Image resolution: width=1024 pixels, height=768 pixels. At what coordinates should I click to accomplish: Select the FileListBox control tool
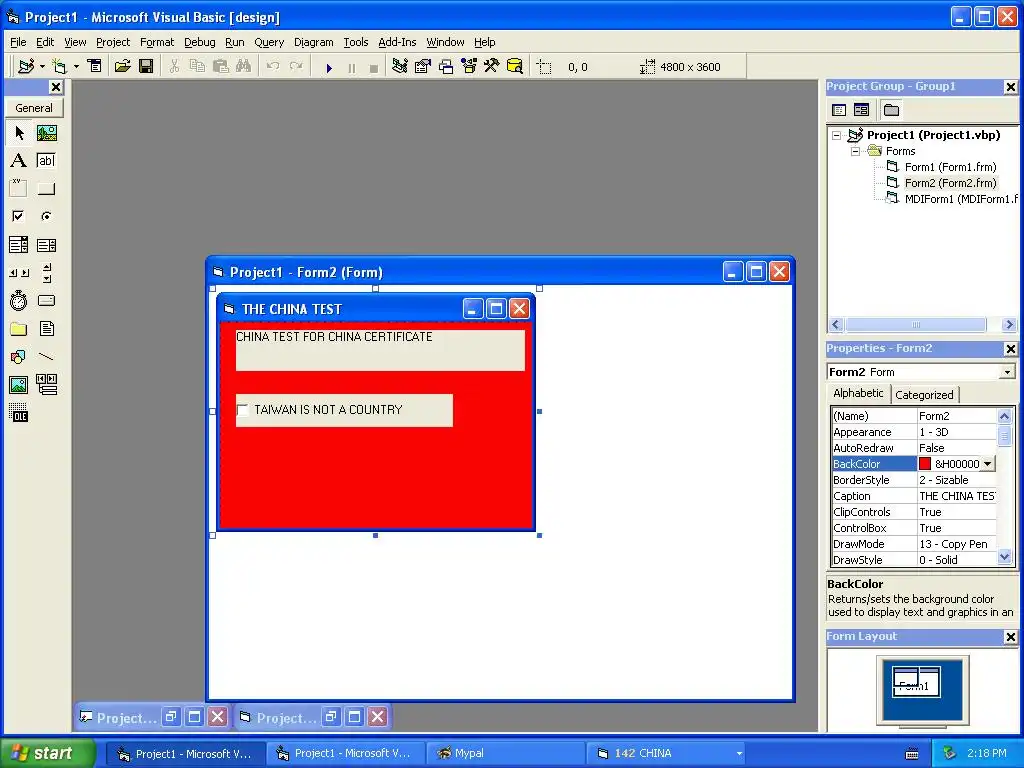[46, 328]
